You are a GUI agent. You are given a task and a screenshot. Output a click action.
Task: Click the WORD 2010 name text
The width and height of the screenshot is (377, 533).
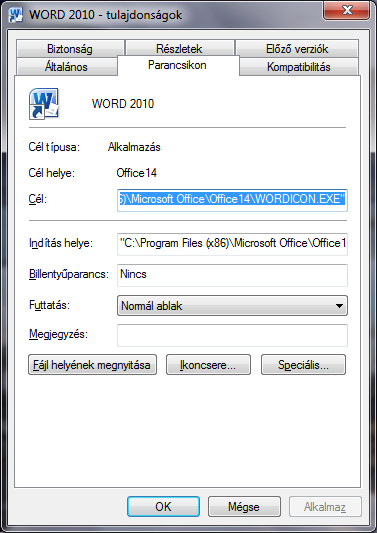123,103
